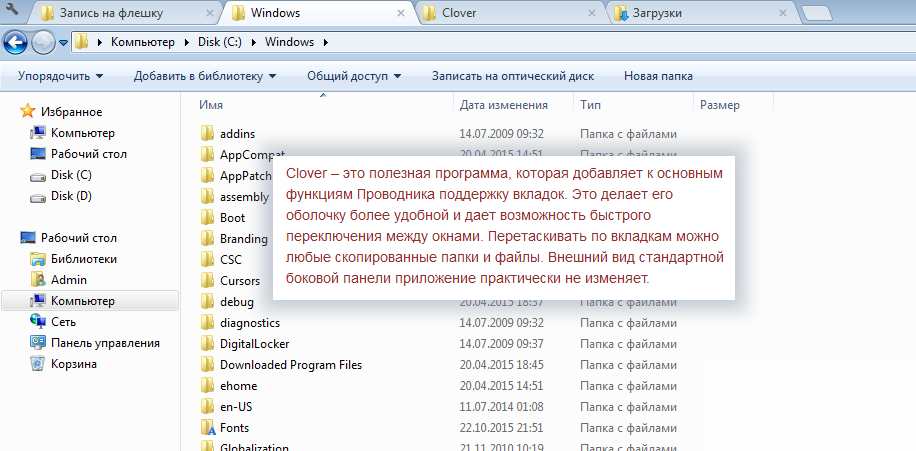Close the Windows tab
916x451 pixels.
point(401,13)
